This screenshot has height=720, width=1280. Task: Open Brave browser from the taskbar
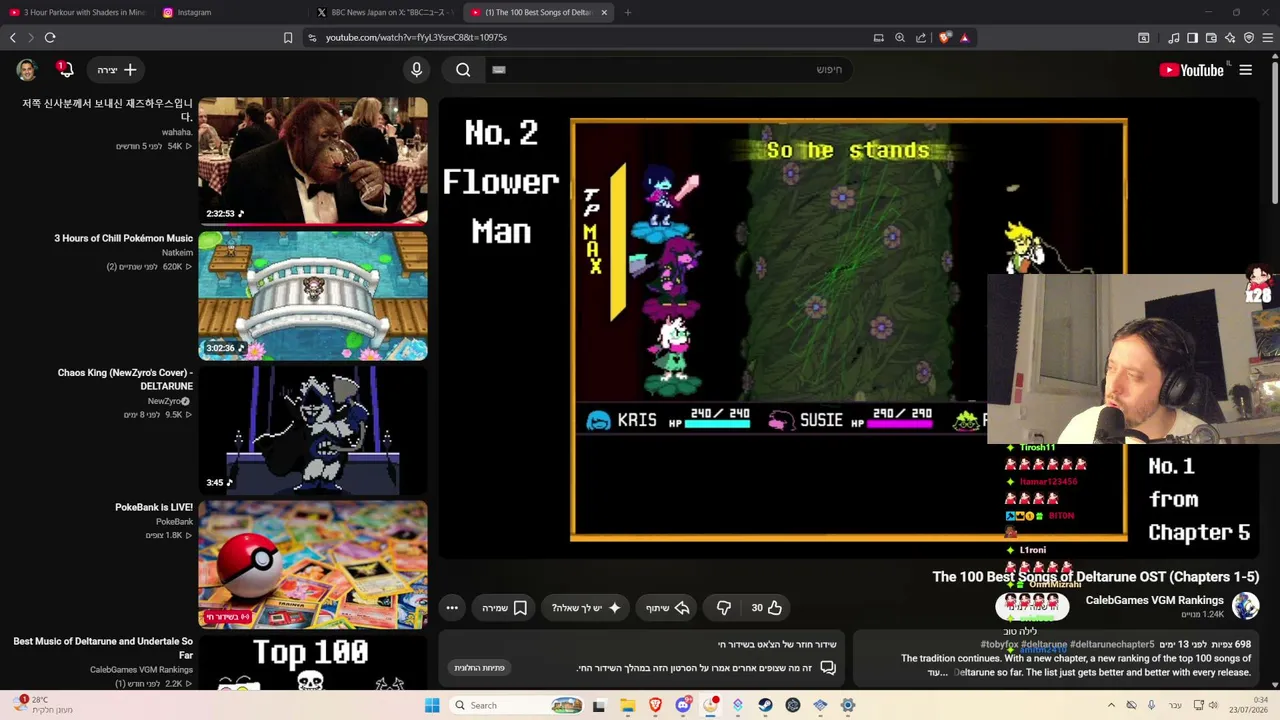656,705
